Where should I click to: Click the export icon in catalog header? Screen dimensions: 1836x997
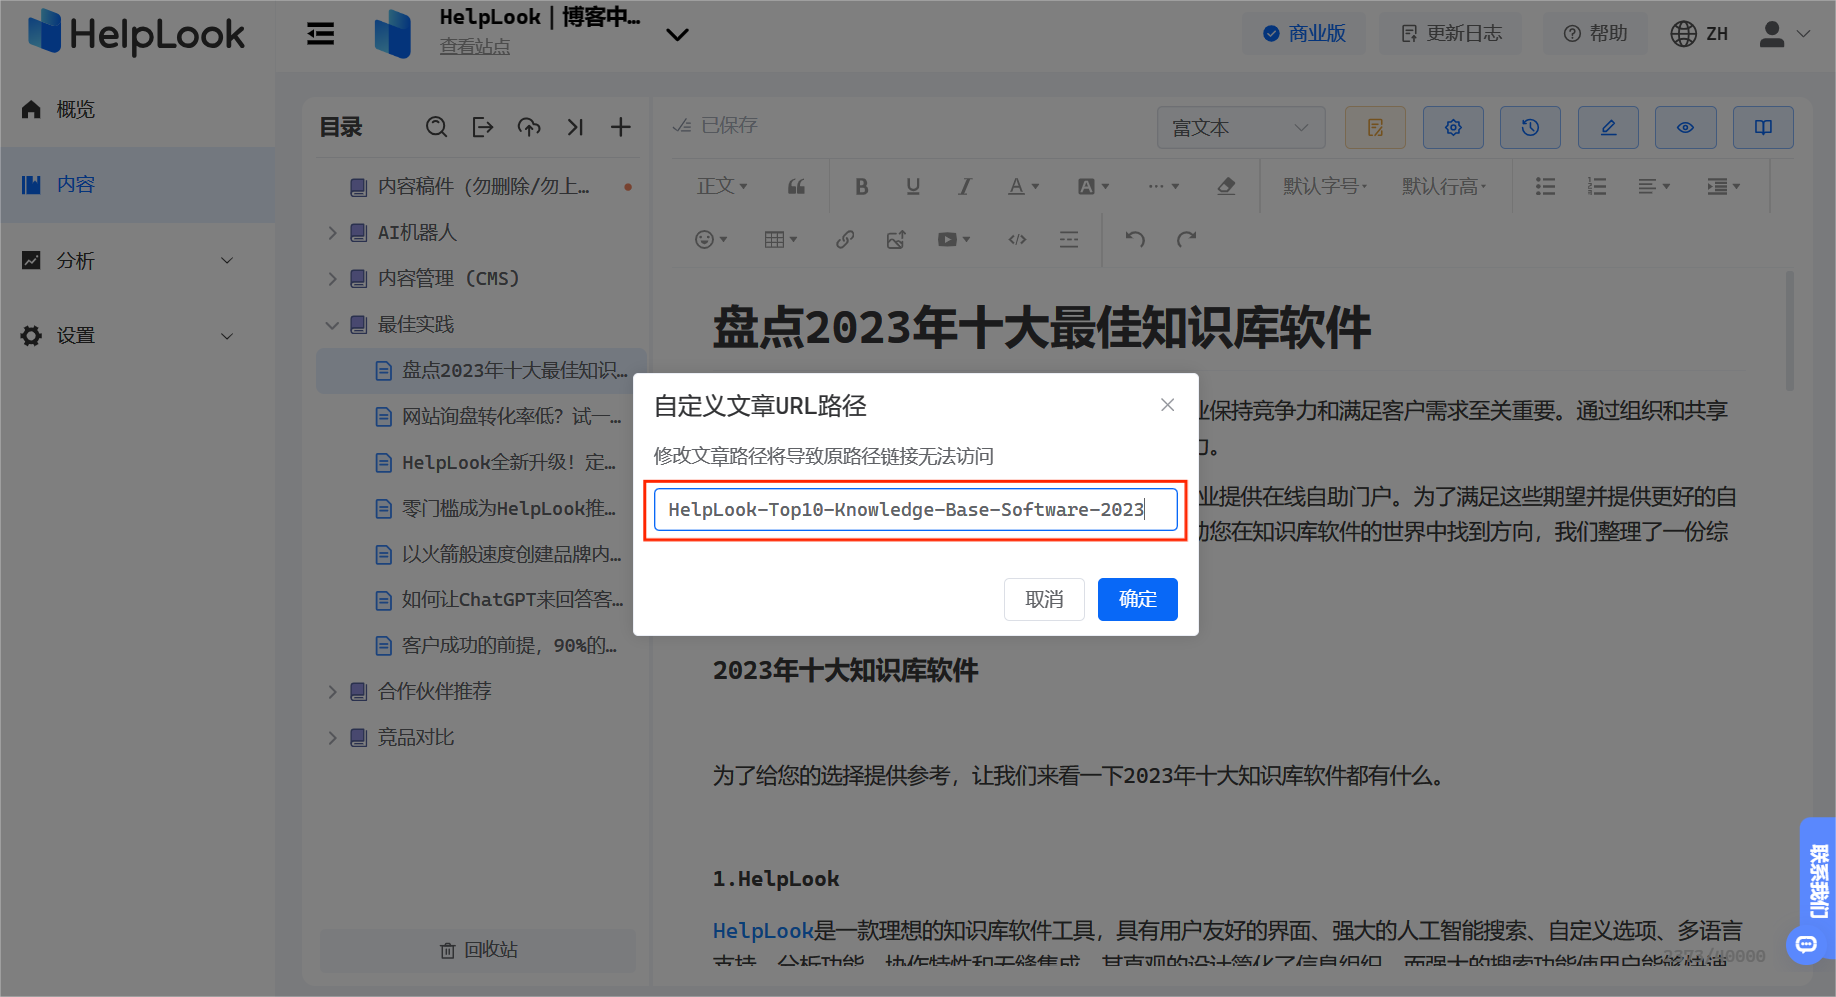(483, 127)
